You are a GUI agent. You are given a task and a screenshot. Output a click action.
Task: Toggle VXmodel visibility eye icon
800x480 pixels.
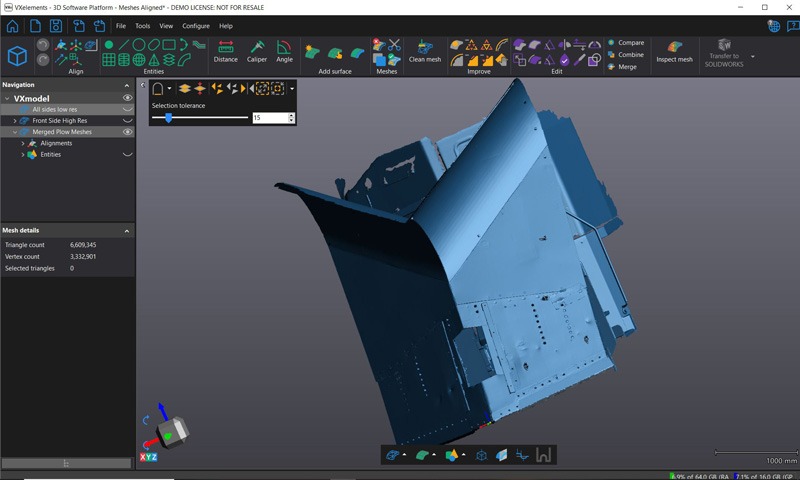pyautogui.click(x=127, y=99)
